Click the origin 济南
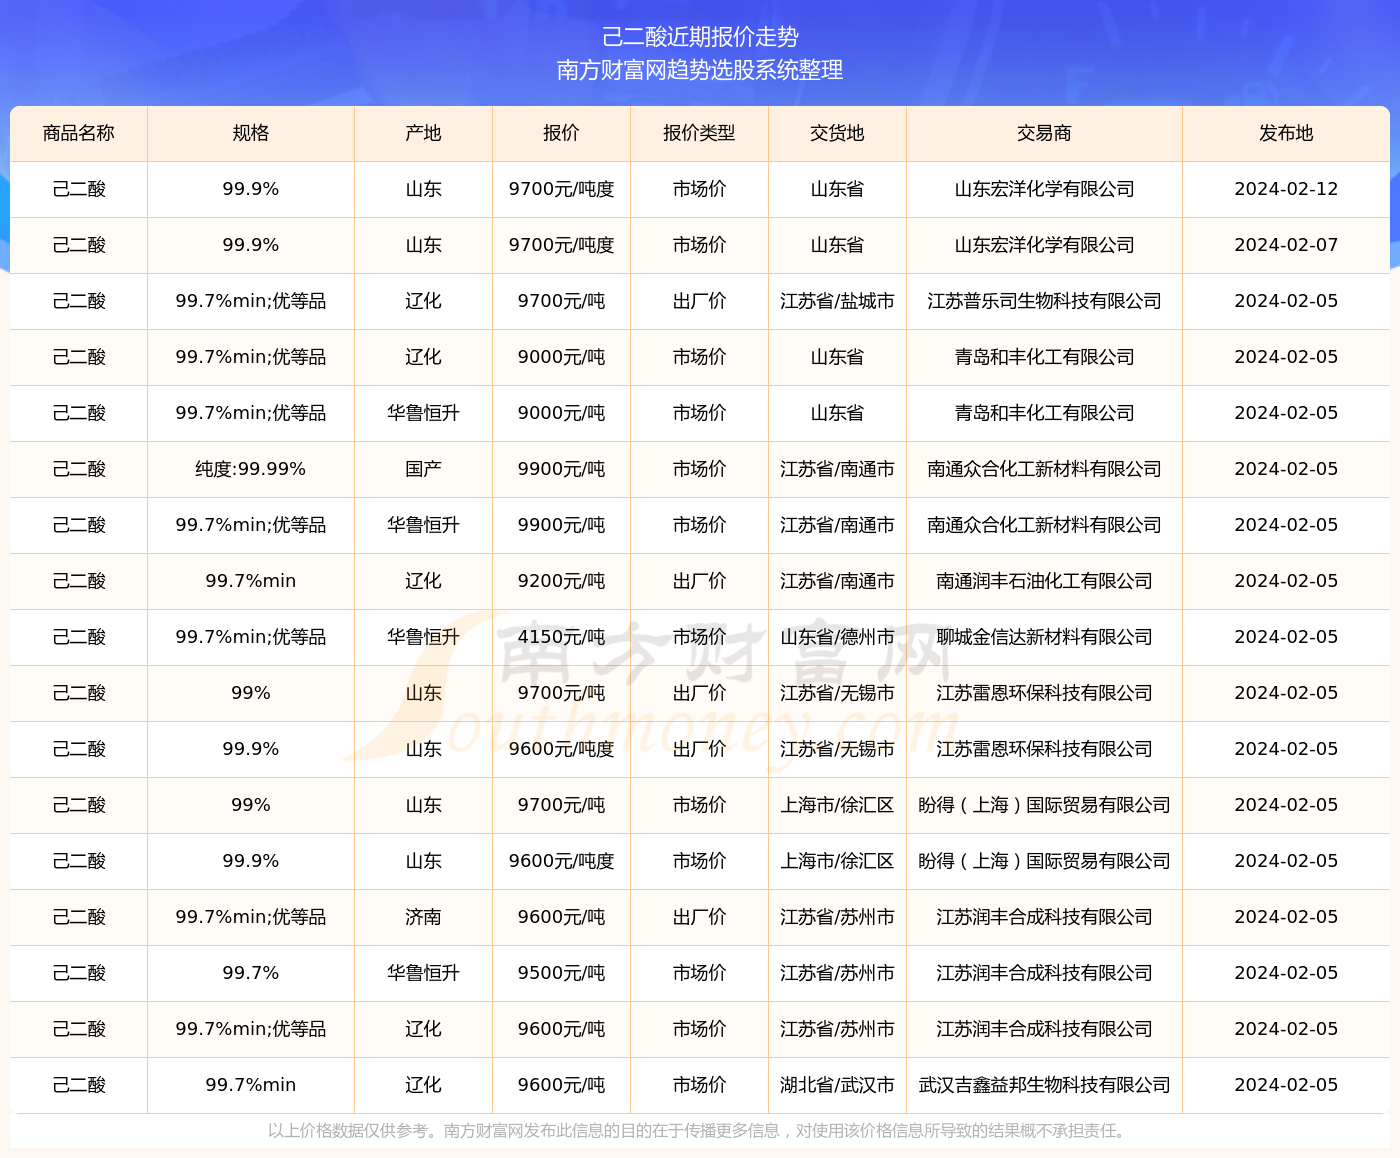Viewport: 1400px width, 1158px height. (424, 917)
